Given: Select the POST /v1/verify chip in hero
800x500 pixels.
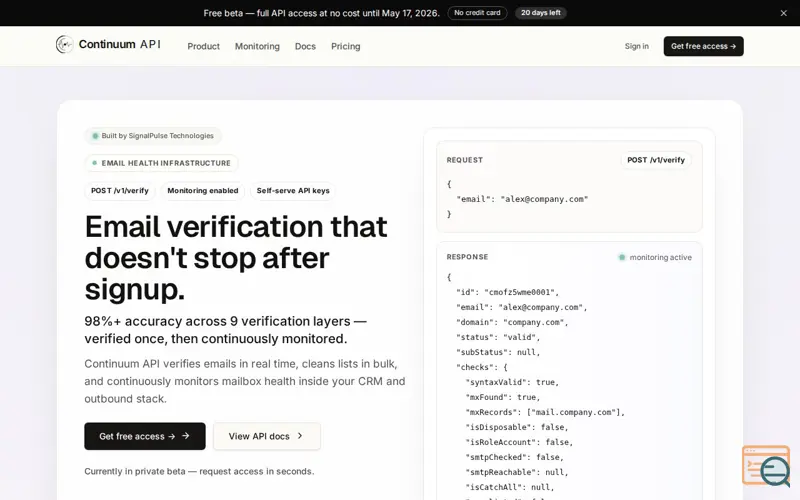Looking at the screenshot, I should pos(120,191).
